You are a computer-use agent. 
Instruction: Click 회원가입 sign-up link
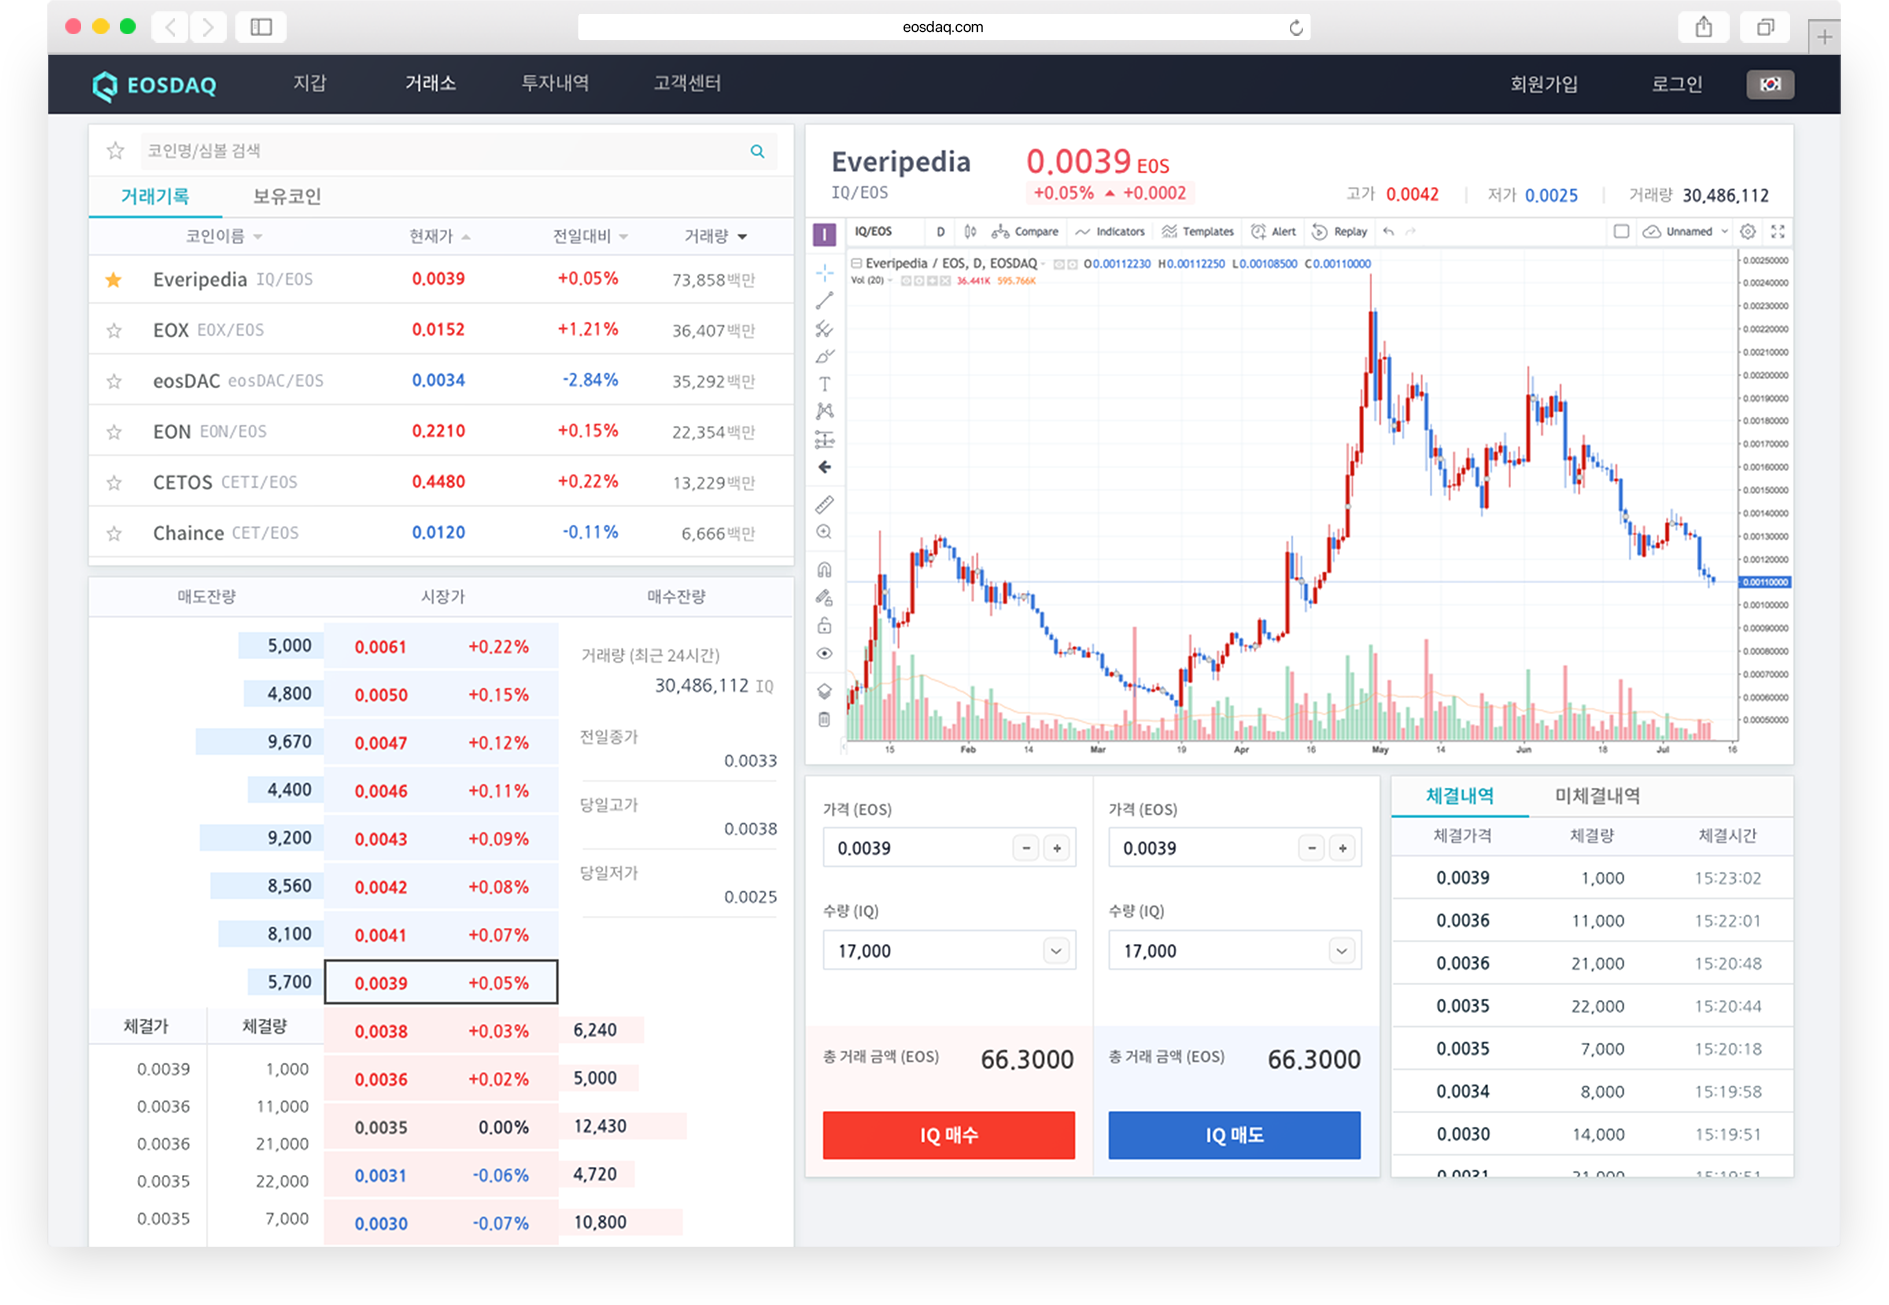[x=1544, y=85]
